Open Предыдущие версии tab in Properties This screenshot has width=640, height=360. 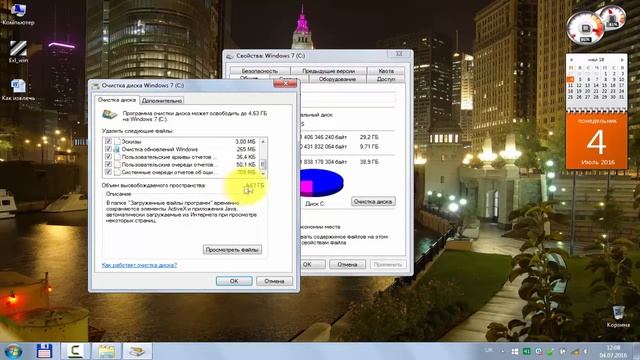tap(328, 71)
